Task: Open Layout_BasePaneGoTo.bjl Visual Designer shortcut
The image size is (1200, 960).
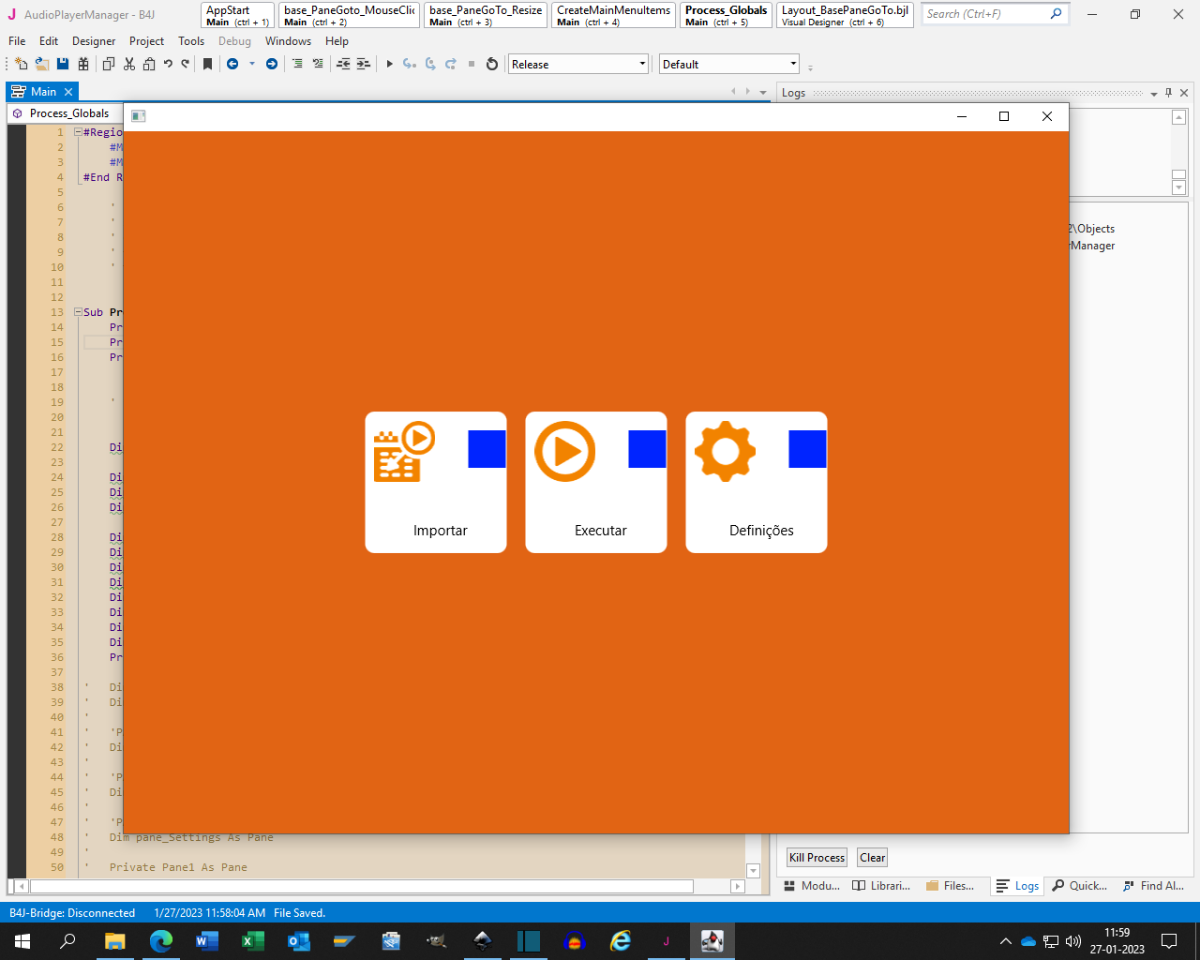Action: [844, 15]
